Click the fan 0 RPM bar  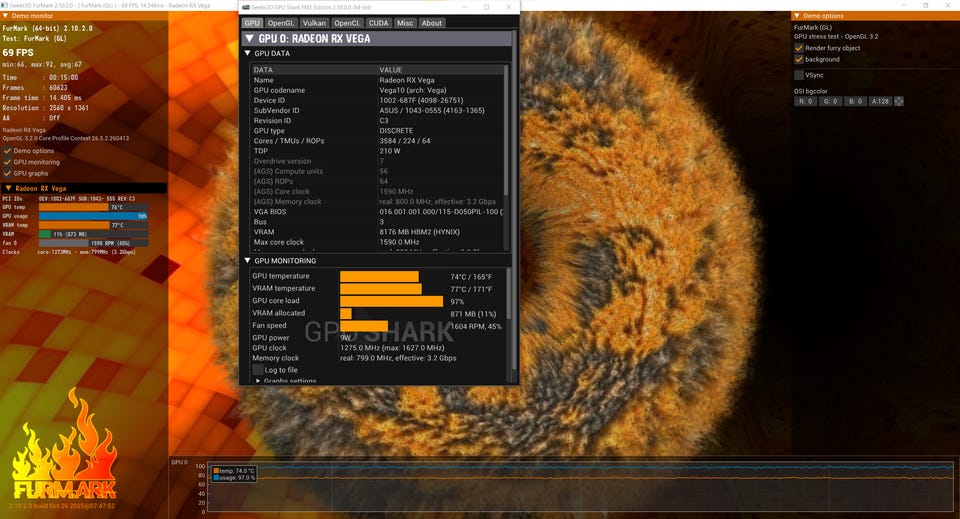(x=93, y=243)
